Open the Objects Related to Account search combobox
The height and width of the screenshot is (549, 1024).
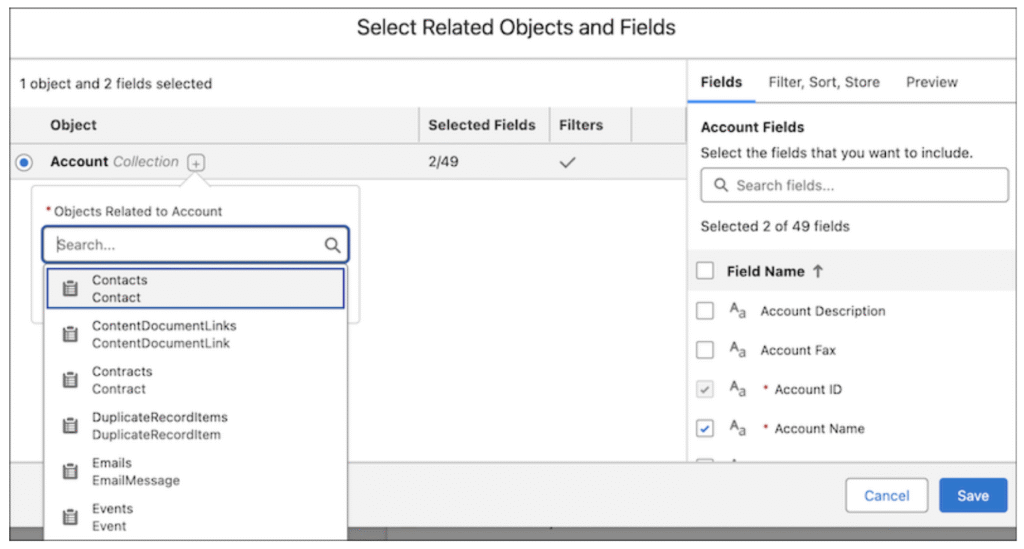point(185,245)
